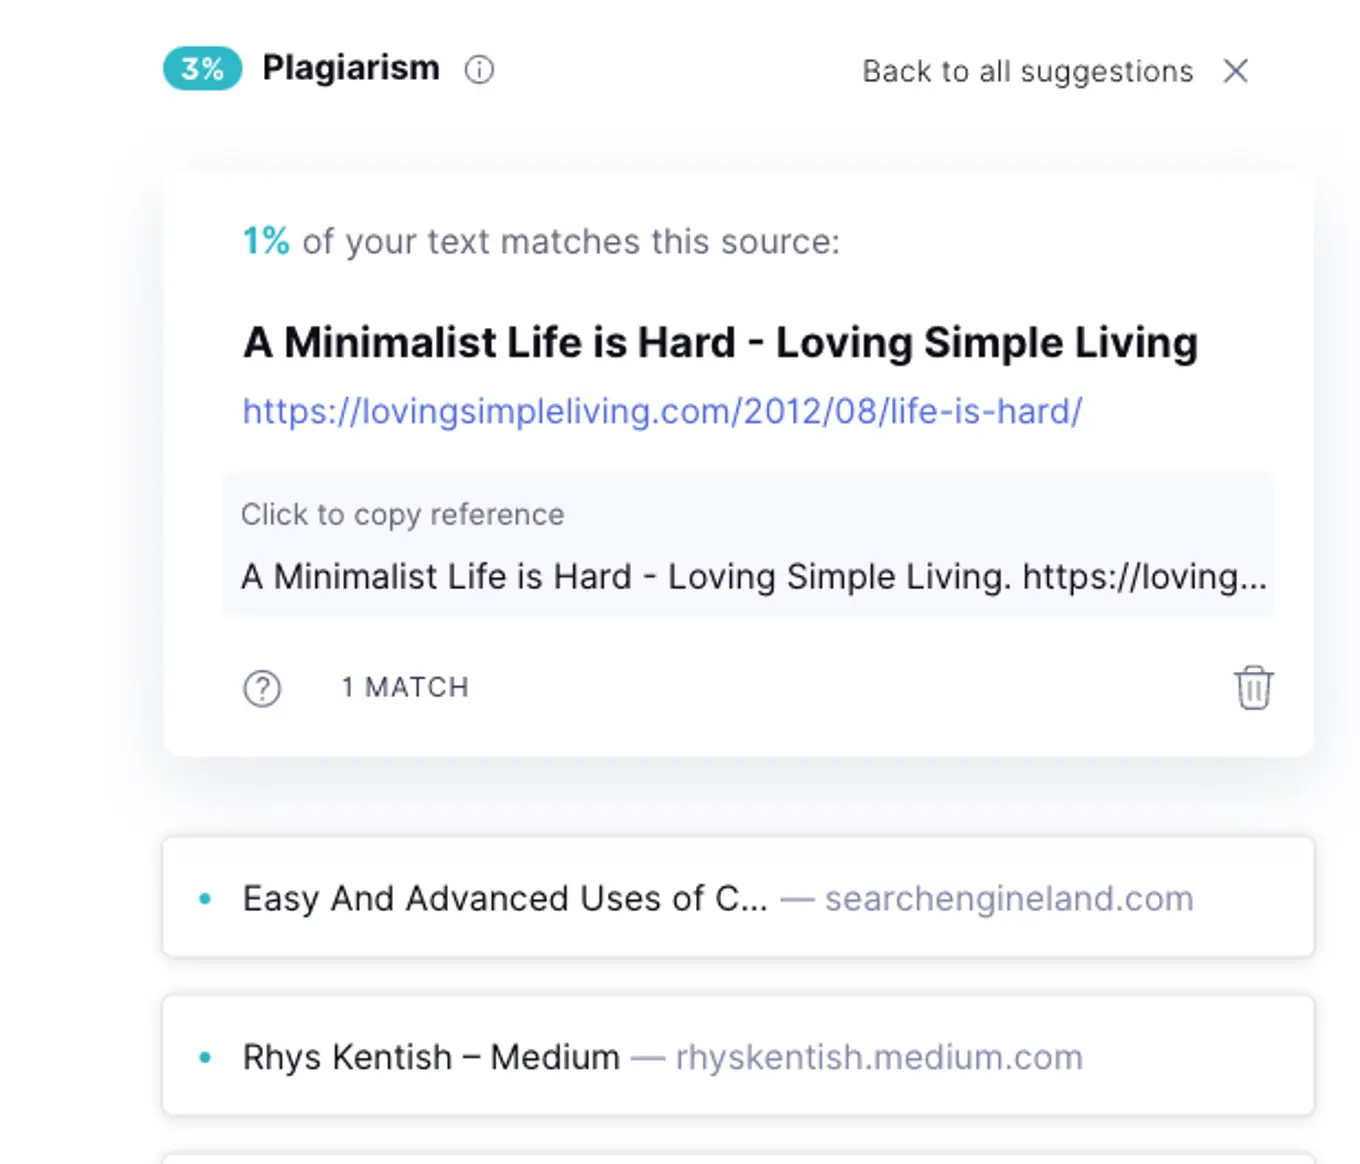The image size is (1360, 1164).
Task: Click the rhyskentish.medium.com domain text
Action: click(879, 1057)
